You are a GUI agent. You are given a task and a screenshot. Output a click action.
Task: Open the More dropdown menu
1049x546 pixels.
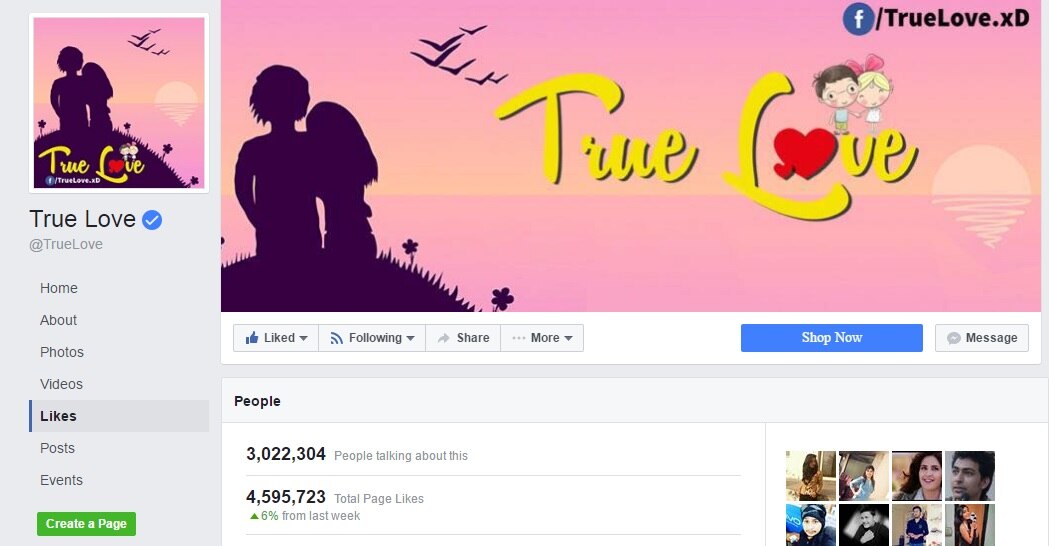tap(543, 338)
